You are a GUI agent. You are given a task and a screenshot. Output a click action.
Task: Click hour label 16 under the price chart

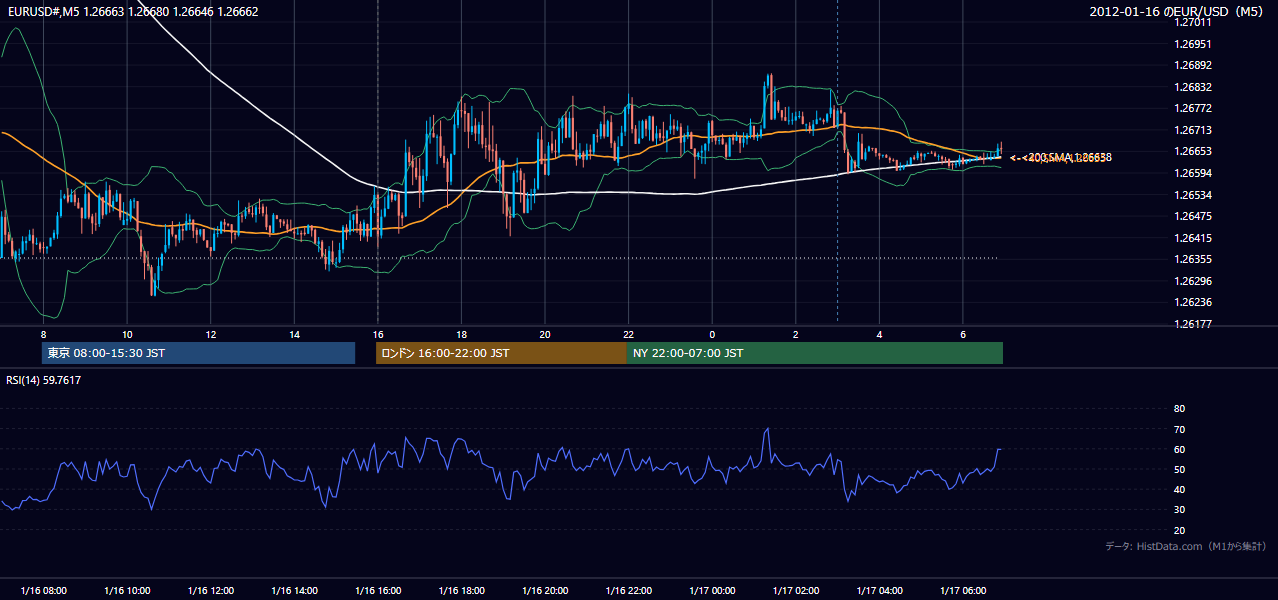pyautogui.click(x=378, y=334)
